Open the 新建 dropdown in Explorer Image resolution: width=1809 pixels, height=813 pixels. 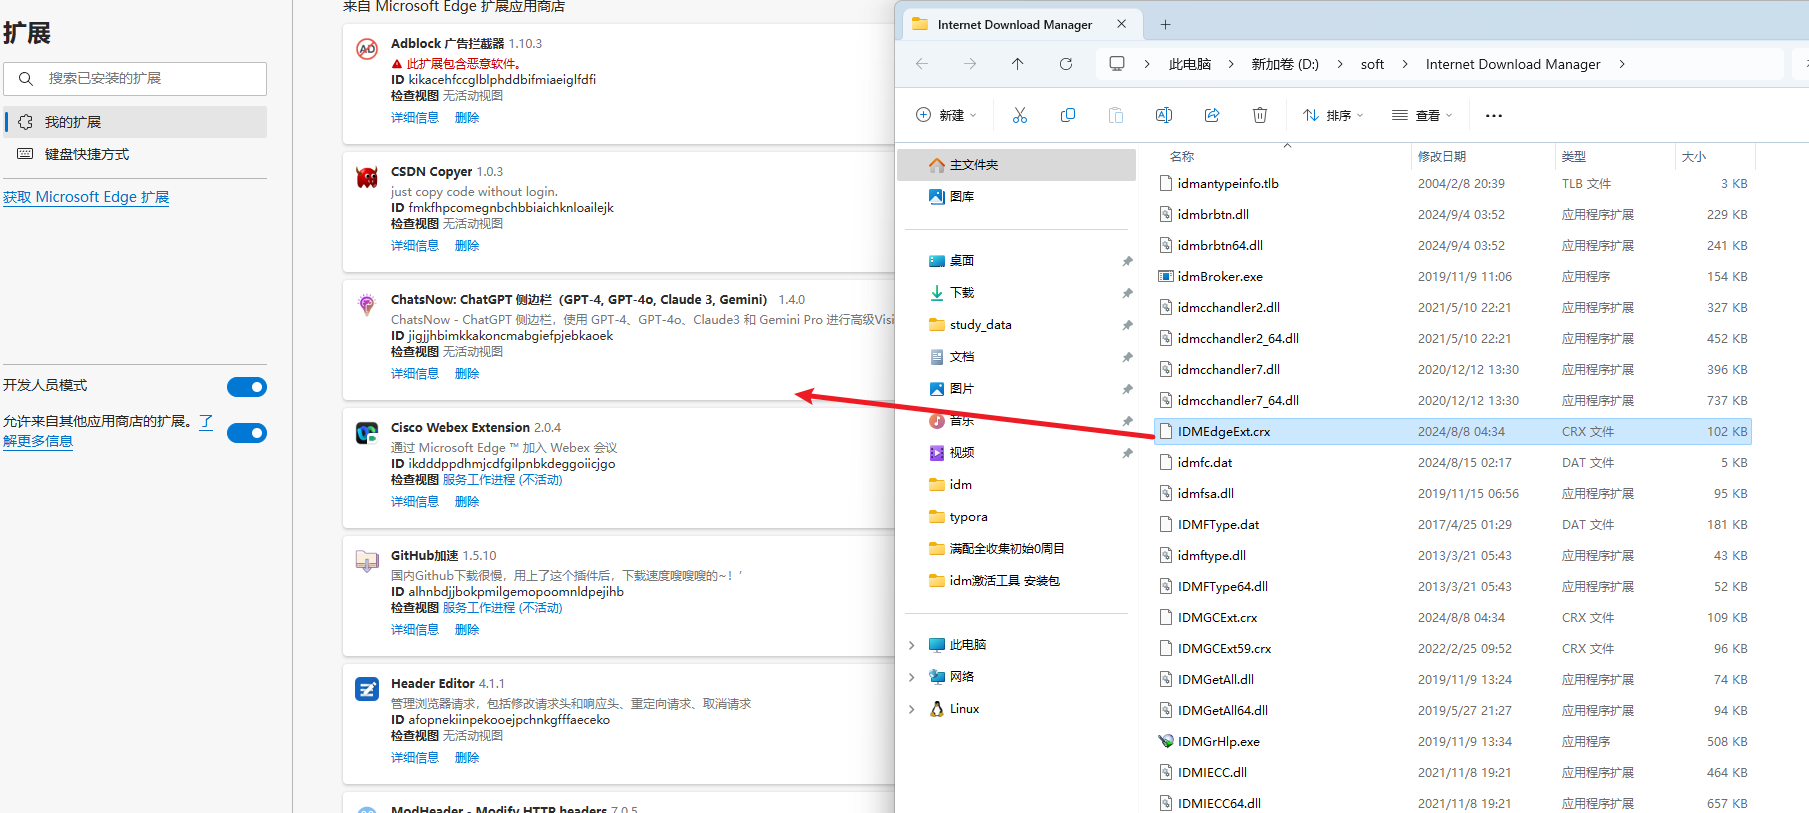pos(946,115)
